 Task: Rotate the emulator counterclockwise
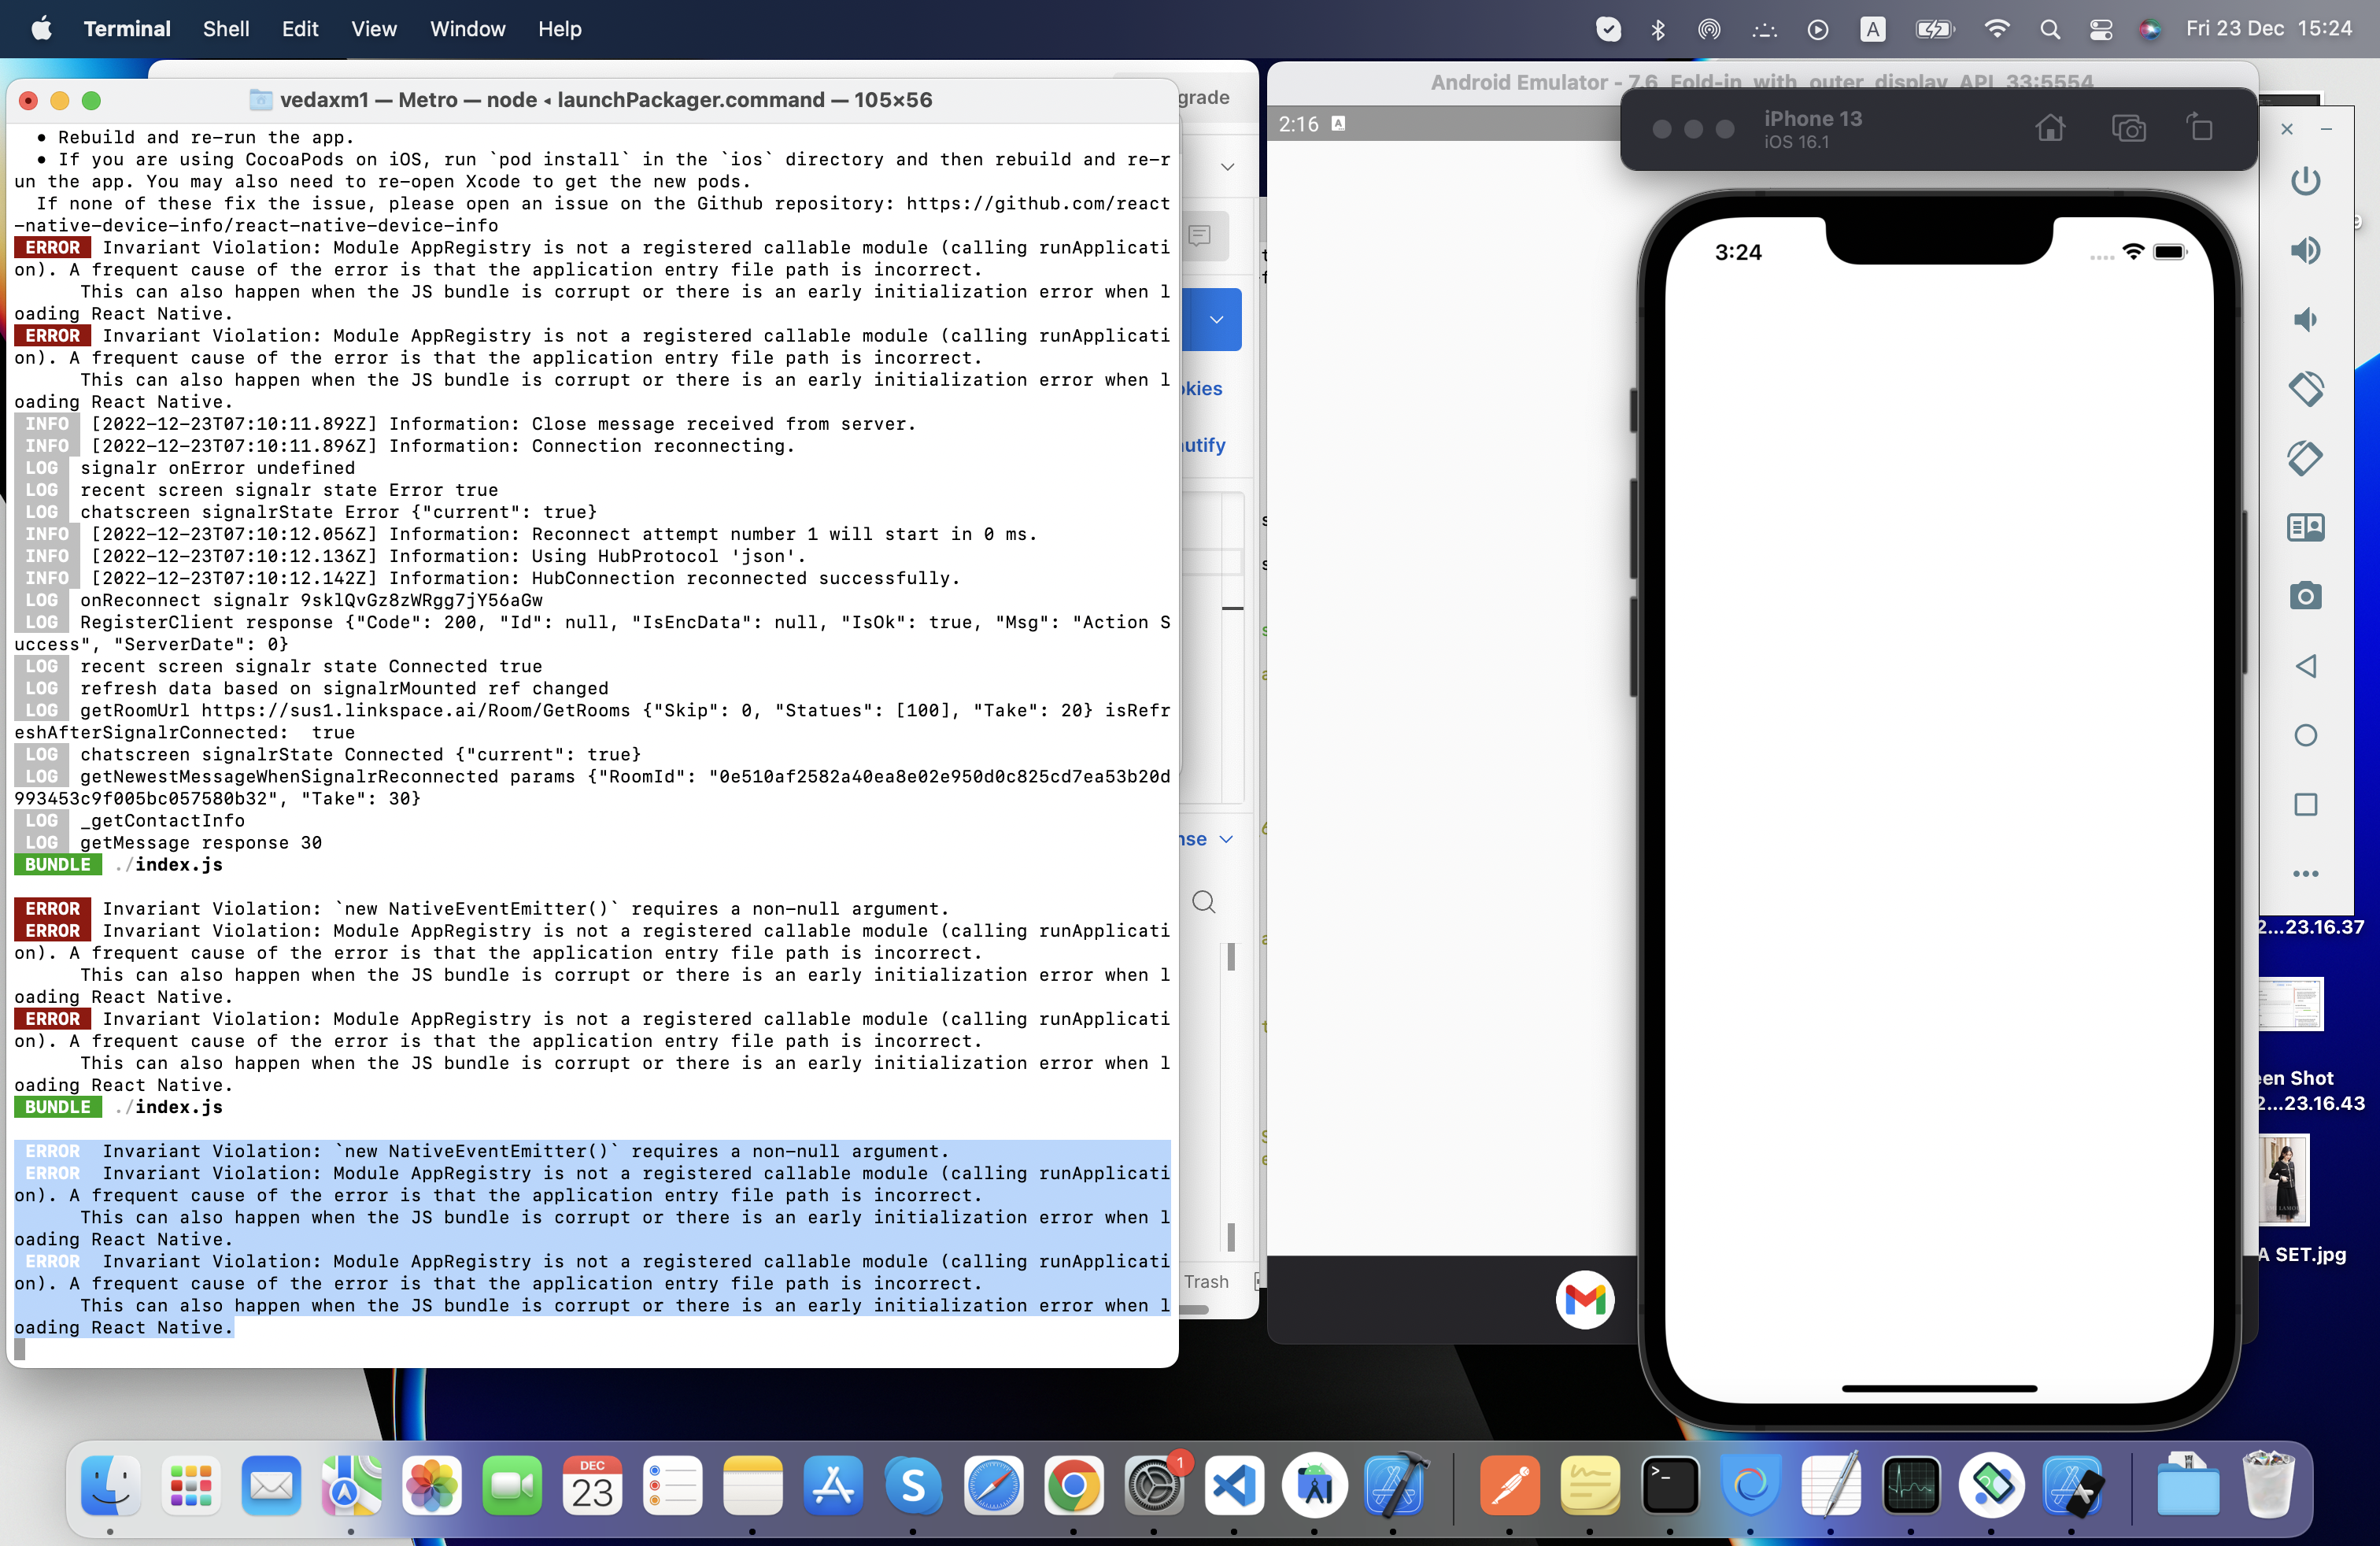point(2307,390)
